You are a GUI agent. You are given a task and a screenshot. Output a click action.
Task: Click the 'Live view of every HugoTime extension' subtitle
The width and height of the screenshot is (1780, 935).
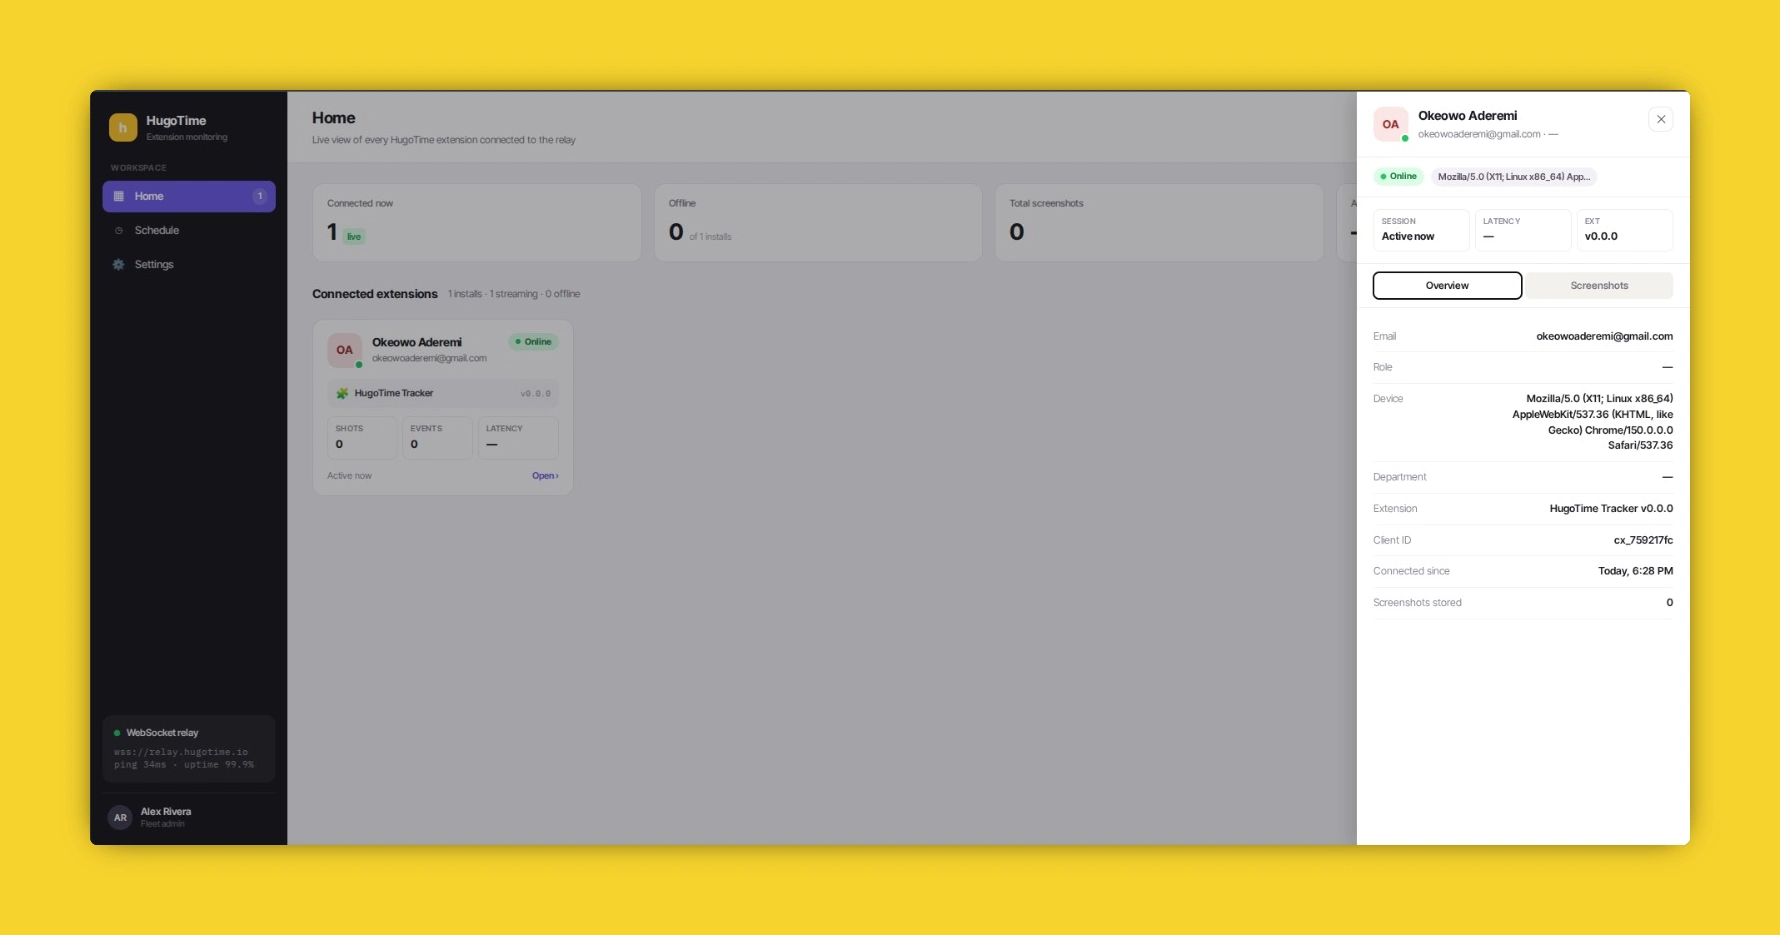444,140
